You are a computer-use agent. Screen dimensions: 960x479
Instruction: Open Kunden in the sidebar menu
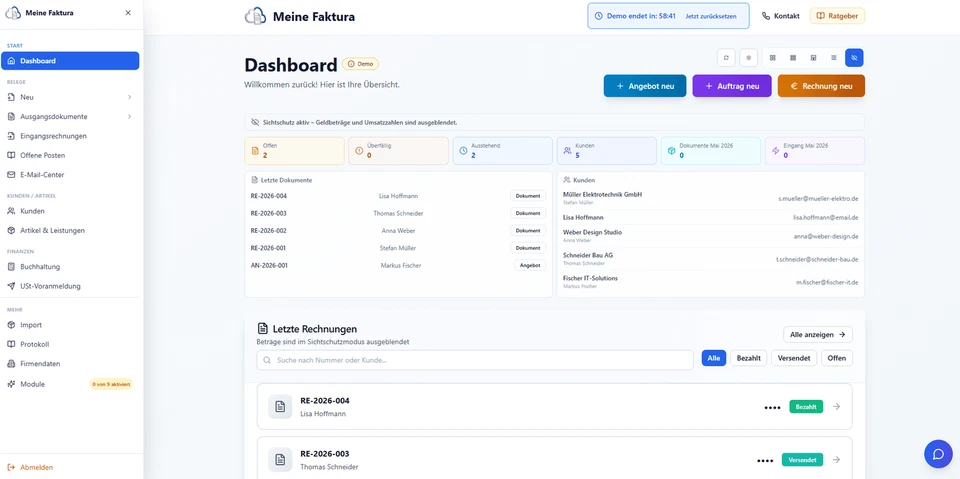70,211
